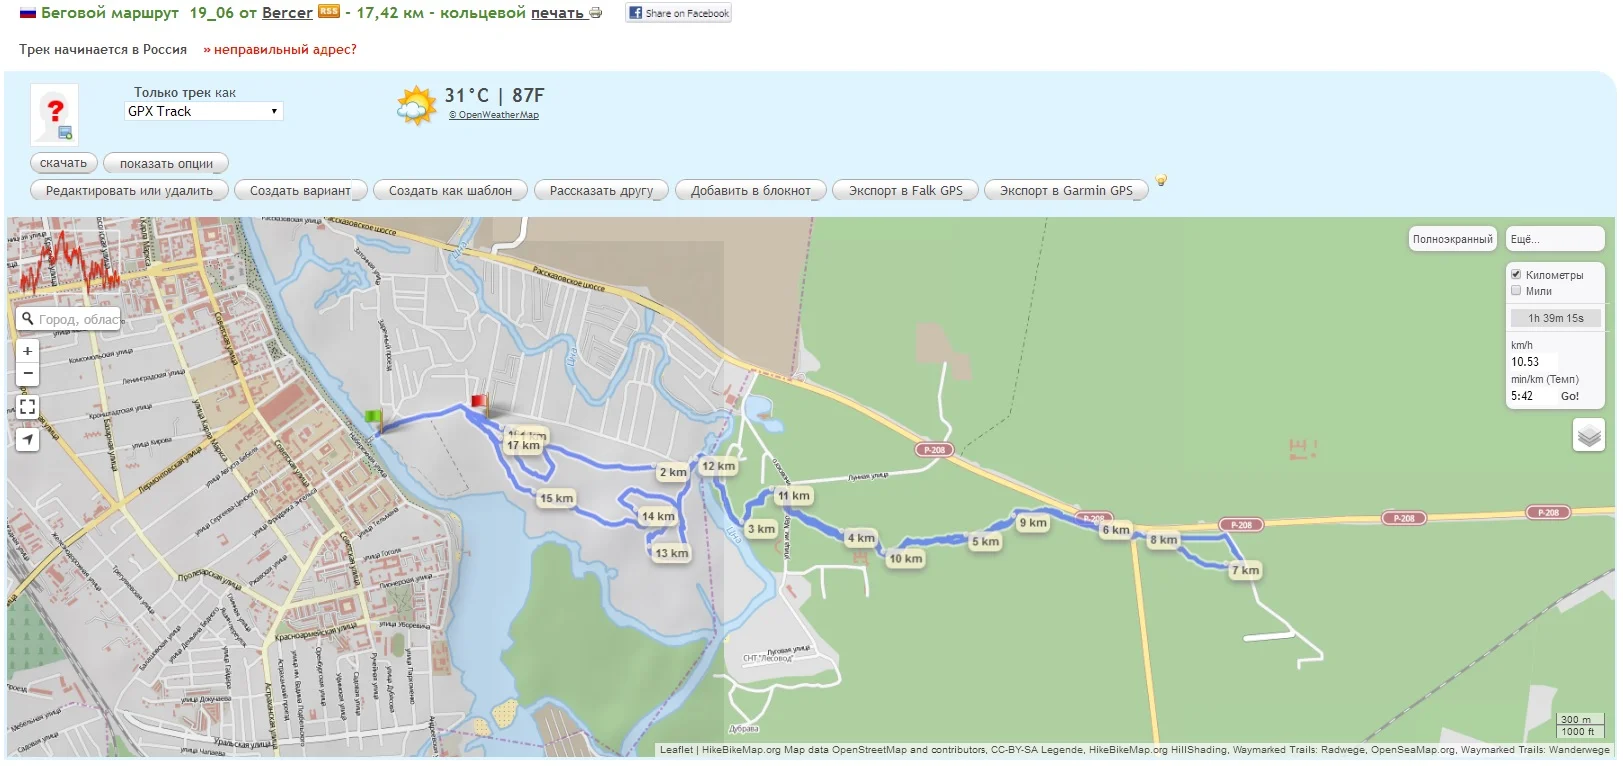Click the 4 km route marker
The image size is (1623, 766).
tap(861, 538)
